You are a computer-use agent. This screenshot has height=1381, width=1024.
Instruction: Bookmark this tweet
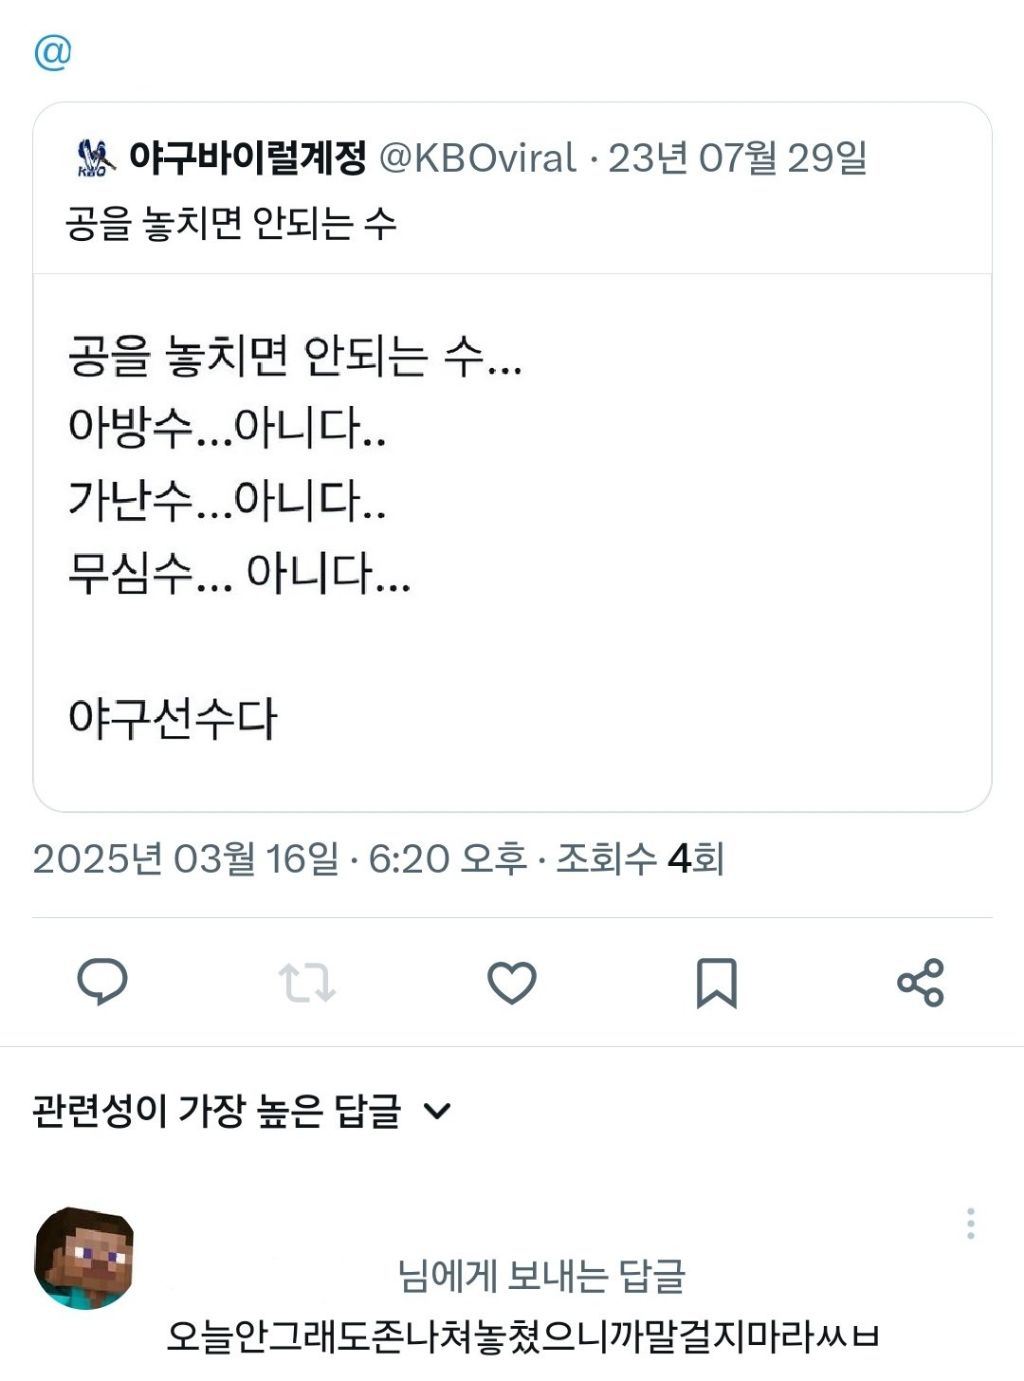(716, 982)
